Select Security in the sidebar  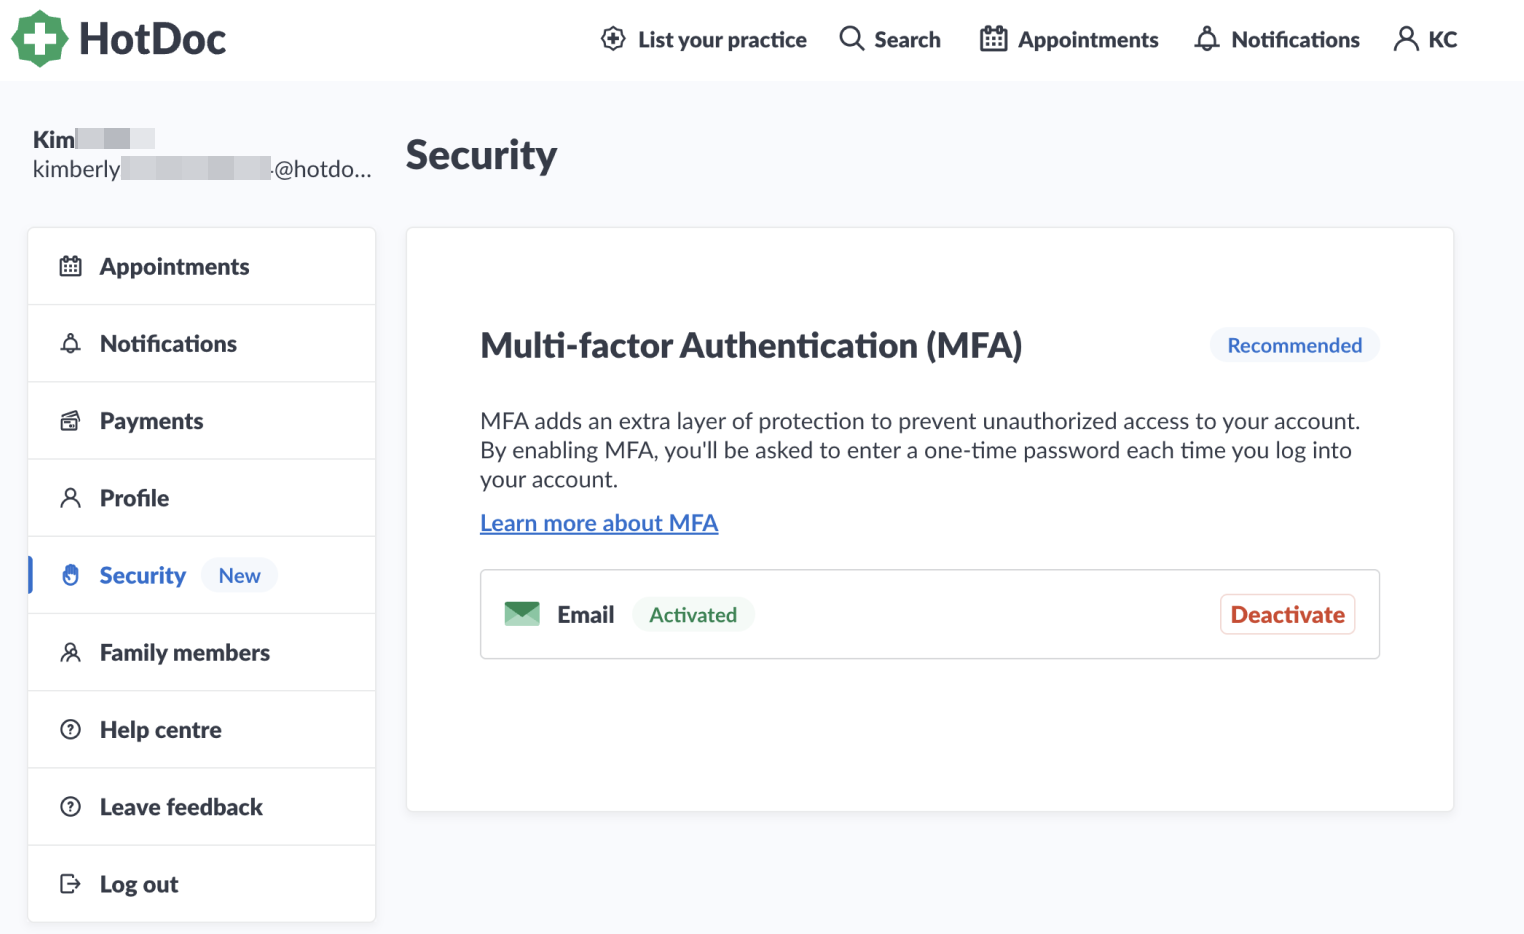[x=202, y=575]
